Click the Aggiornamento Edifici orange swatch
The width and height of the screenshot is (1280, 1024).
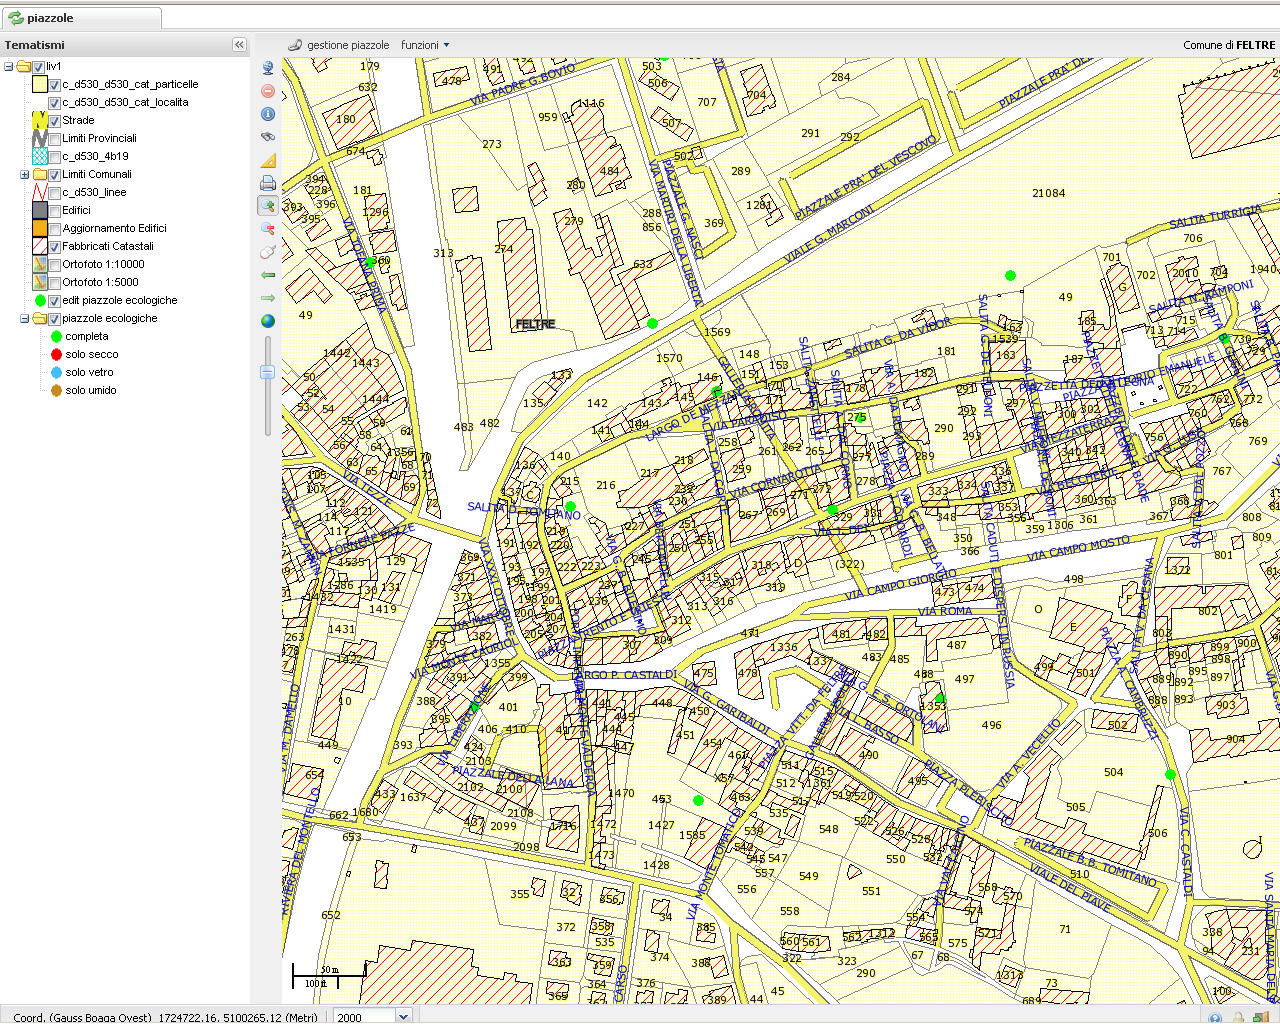click(x=40, y=228)
